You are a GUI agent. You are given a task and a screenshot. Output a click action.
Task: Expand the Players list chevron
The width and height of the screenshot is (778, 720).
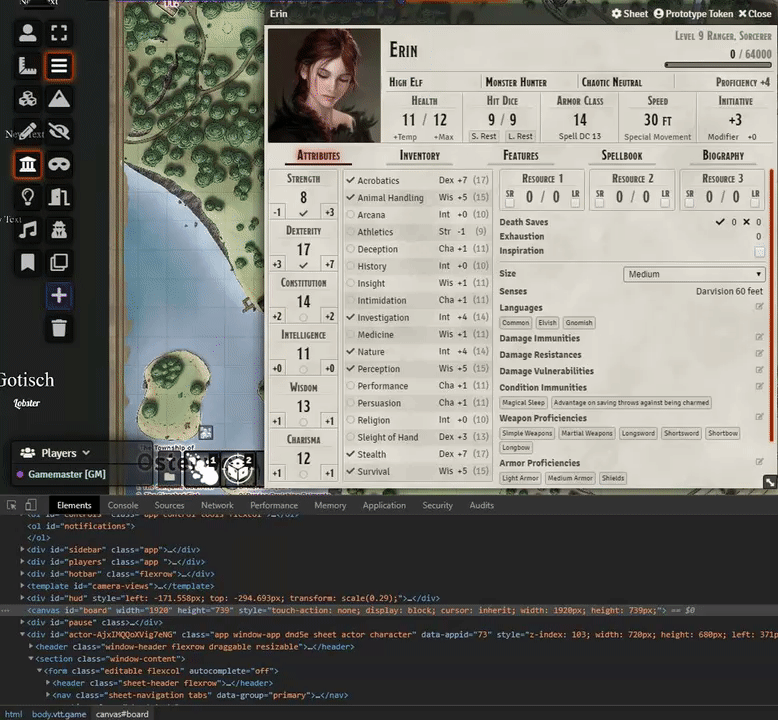(x=86, y=453)
